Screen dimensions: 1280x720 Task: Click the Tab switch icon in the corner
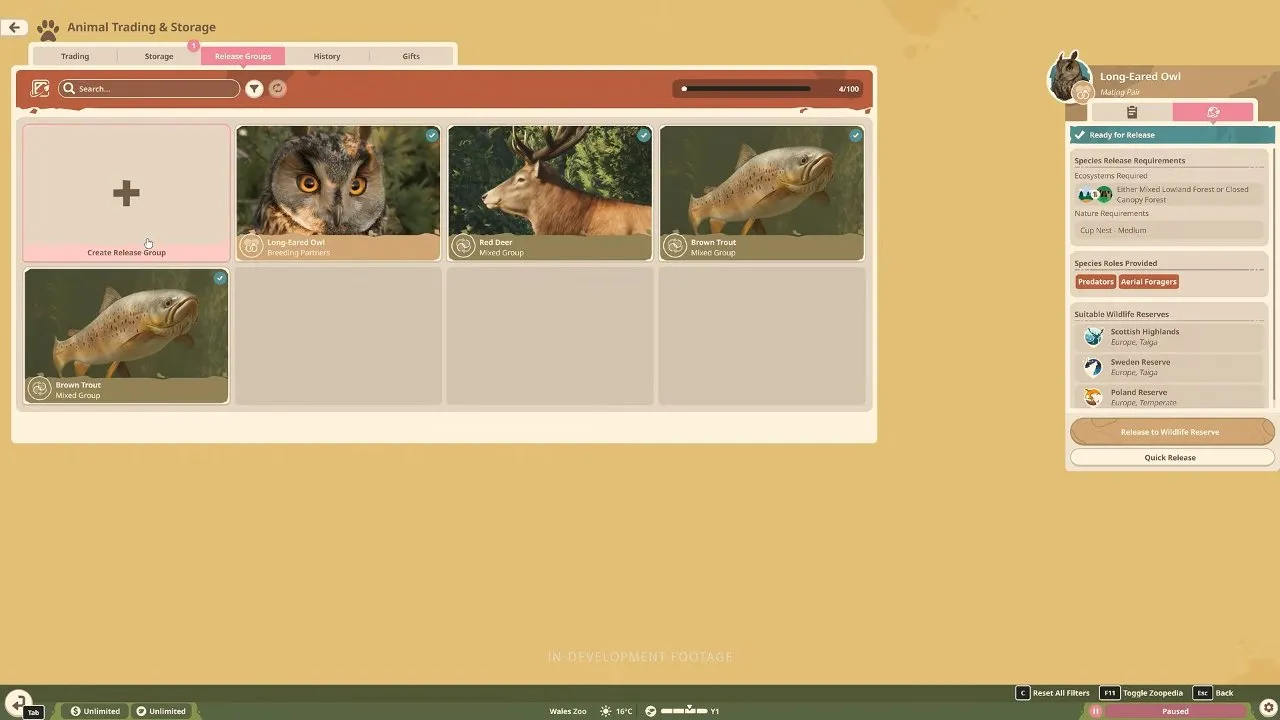click(x=19, y=704)
